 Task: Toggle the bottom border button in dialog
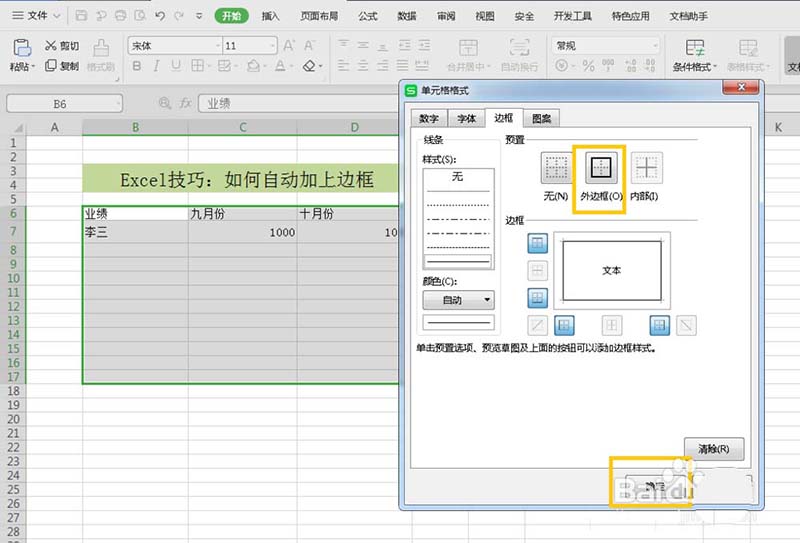[x=537, y=298]
